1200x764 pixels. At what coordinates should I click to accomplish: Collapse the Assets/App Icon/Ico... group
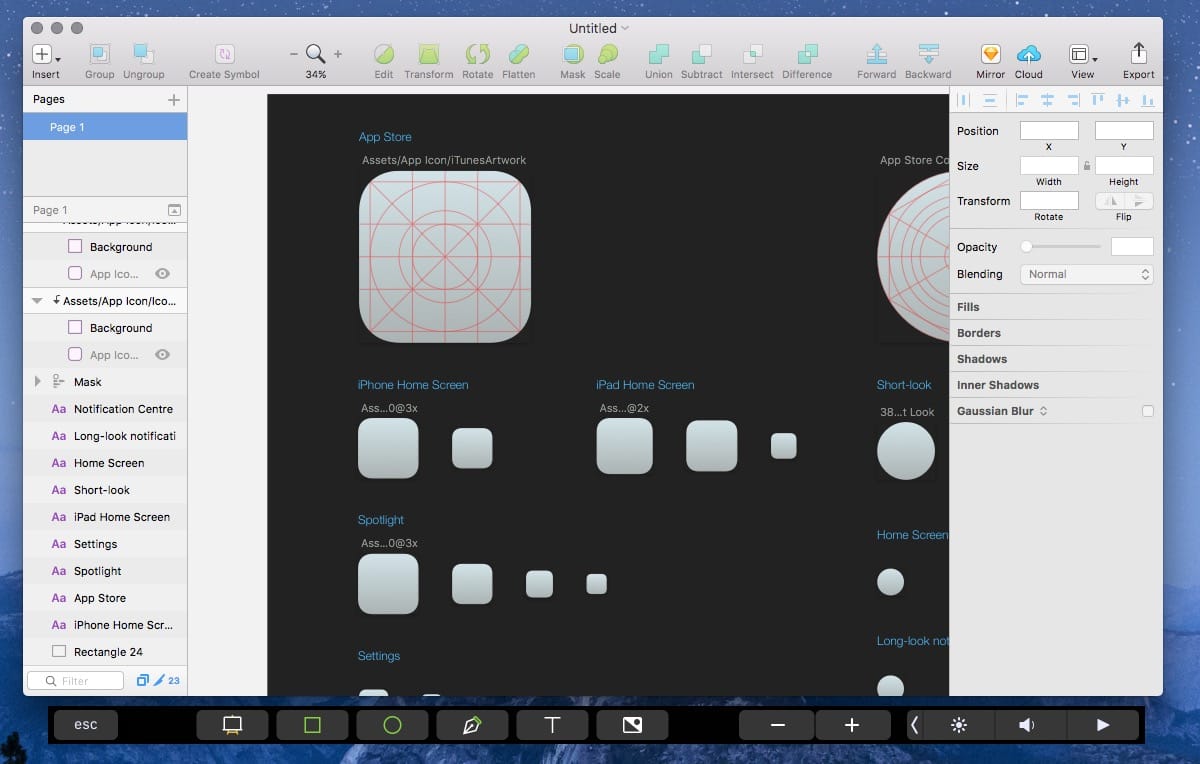tap(38, 300)
